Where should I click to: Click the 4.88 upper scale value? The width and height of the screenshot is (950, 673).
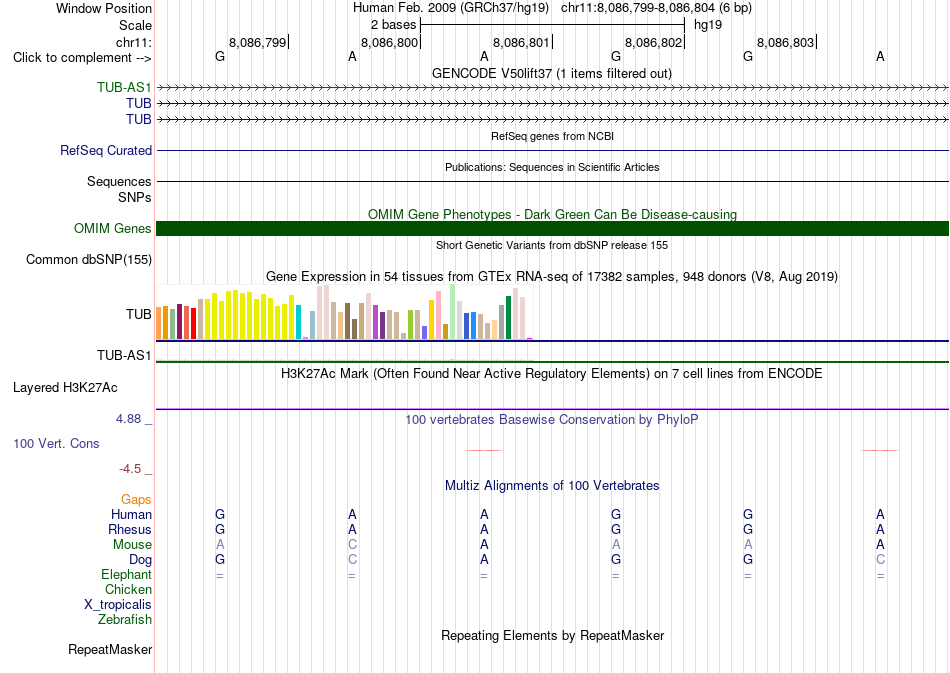128,419
